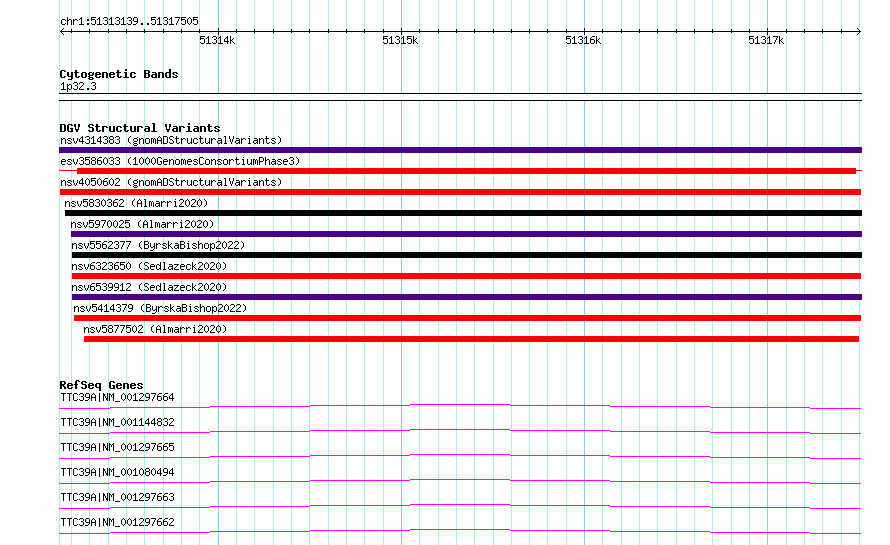890x545 pixels.
Task: Click the 51315k ruler tick label
Action: click(x=400, y=40)
